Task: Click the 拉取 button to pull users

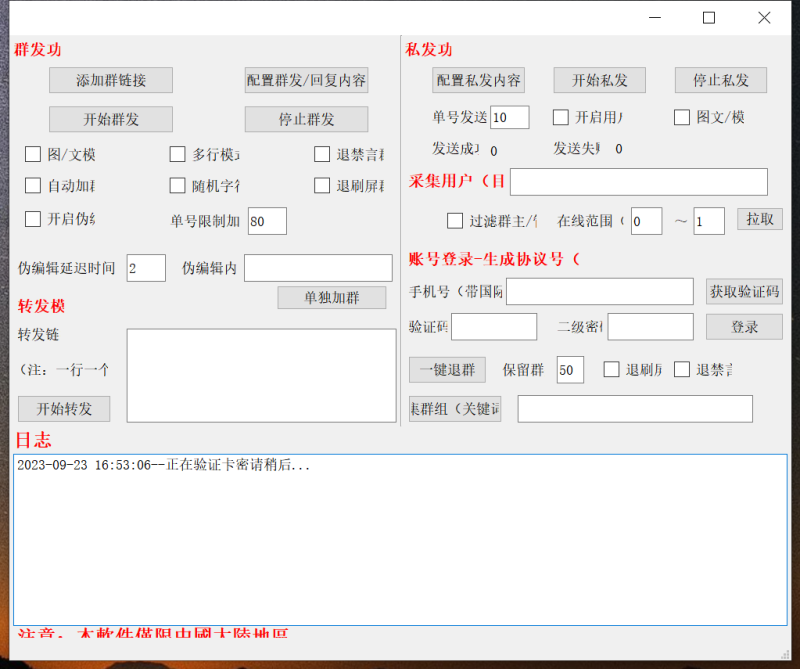Action: click(760, 218)
